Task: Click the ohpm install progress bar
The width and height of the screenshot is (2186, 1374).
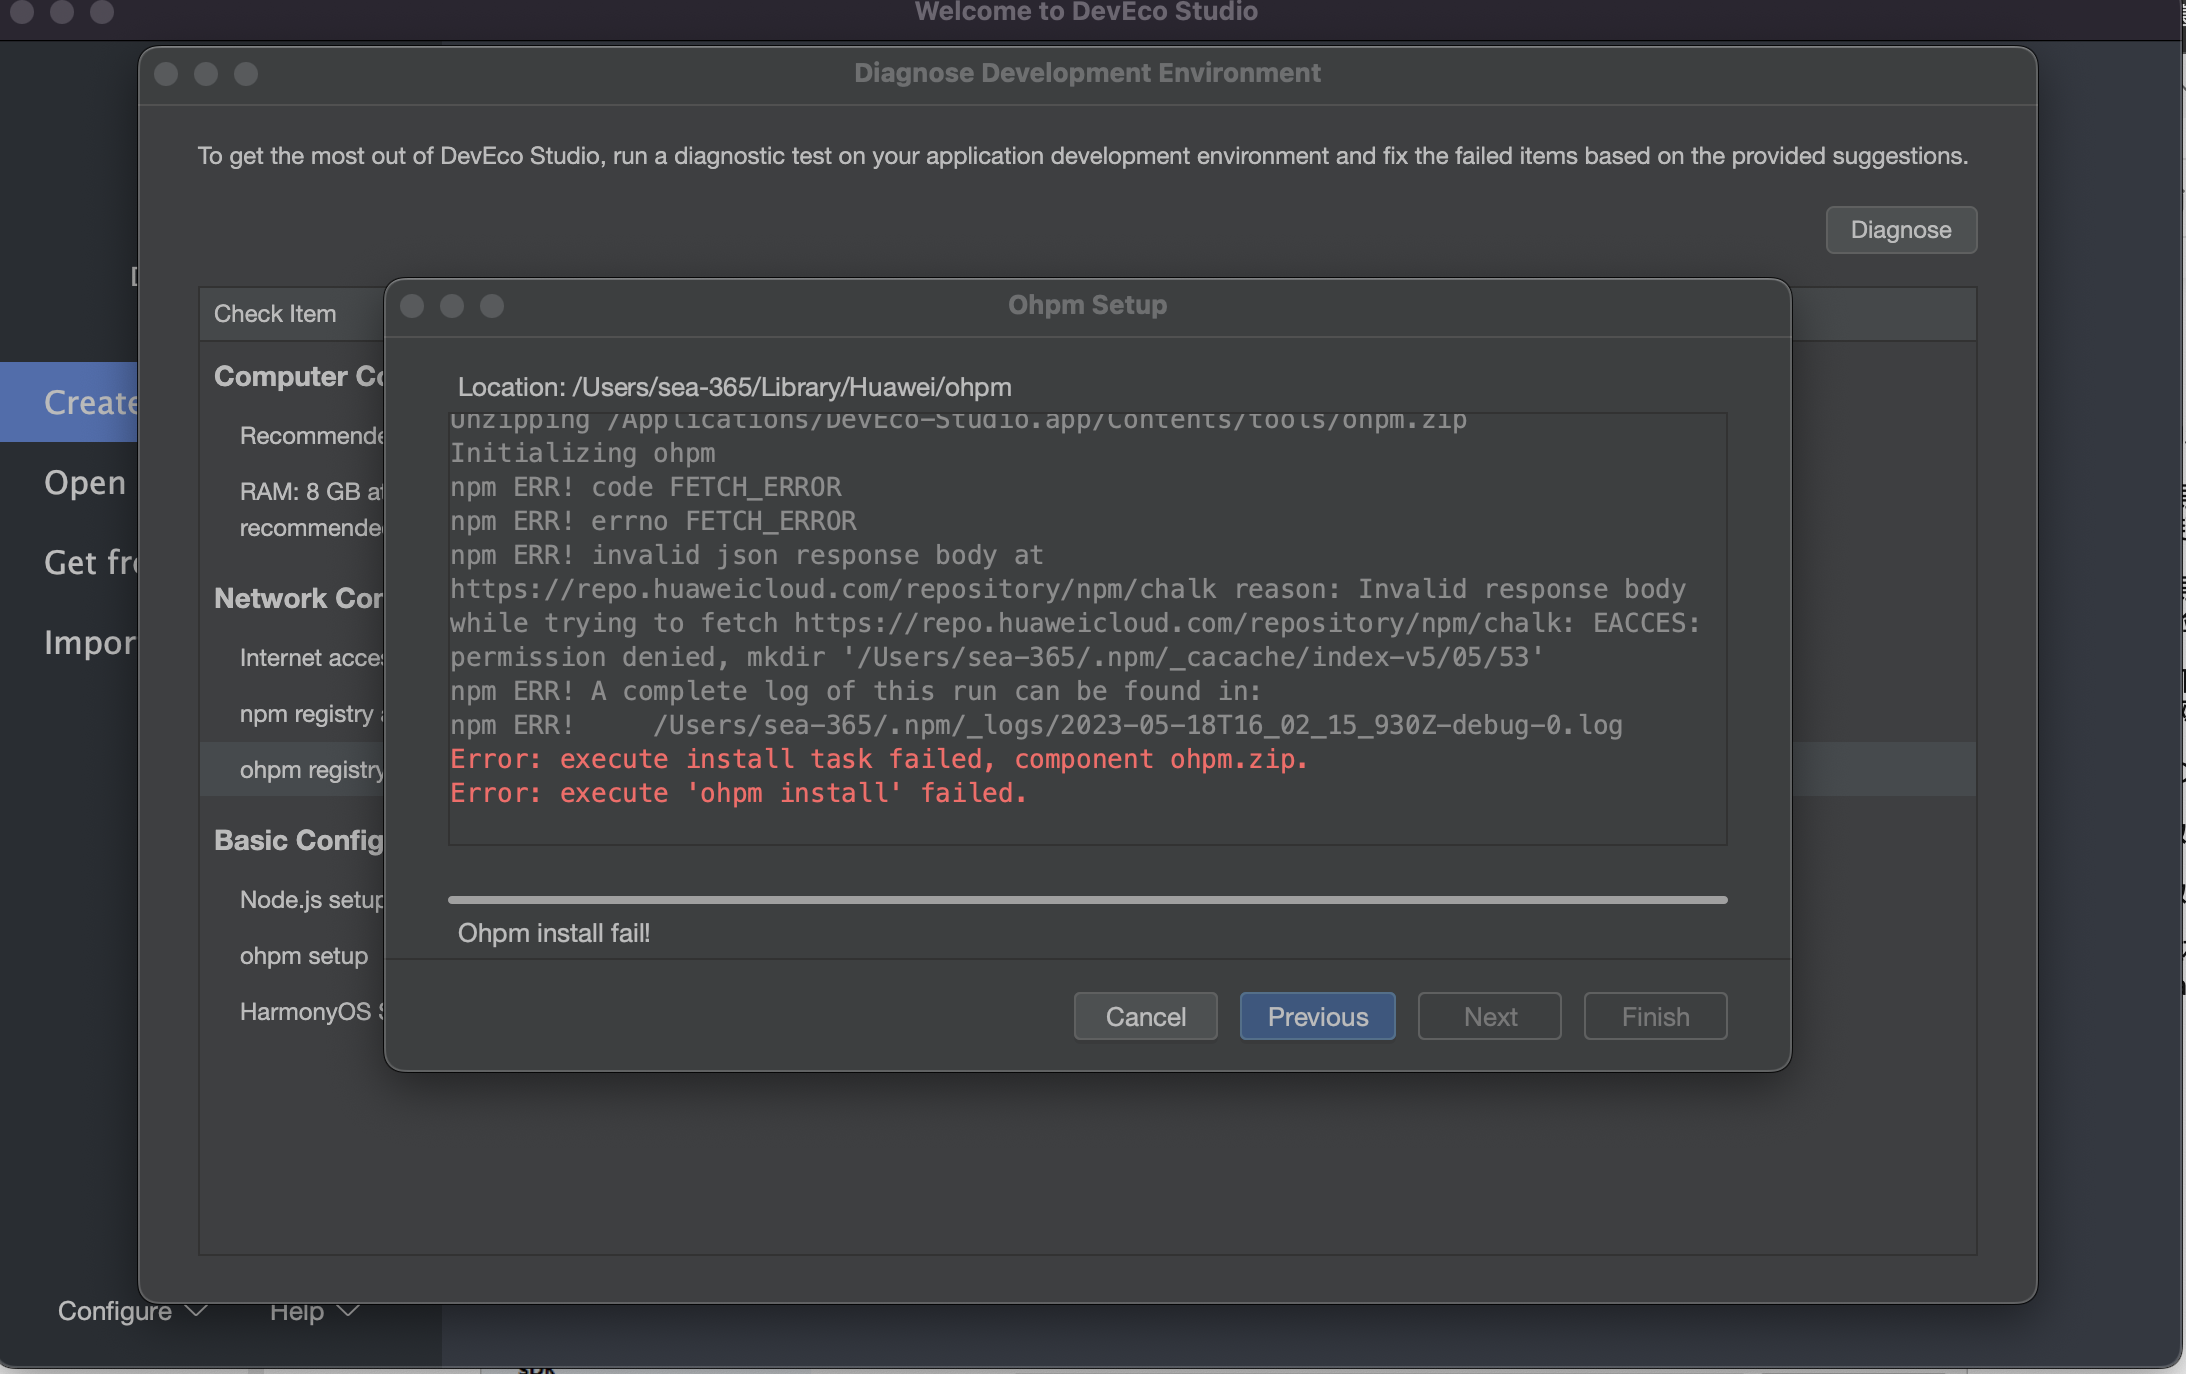Action: point(1087,900)
